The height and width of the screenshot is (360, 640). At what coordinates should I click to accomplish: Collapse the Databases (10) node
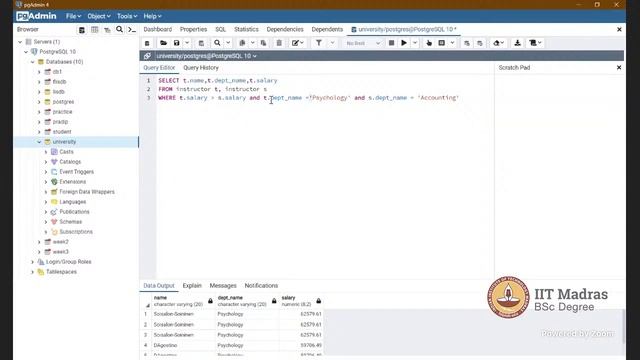point(33,62)
